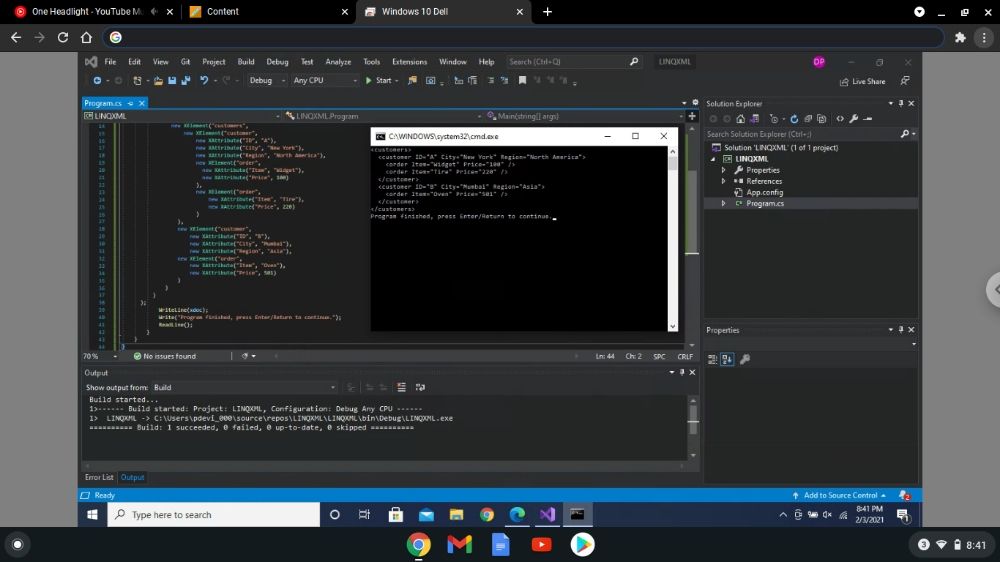The width and height of the screenshot is (1000, 562).
Task: Open Windows Start menu
Action: point(92,514)
